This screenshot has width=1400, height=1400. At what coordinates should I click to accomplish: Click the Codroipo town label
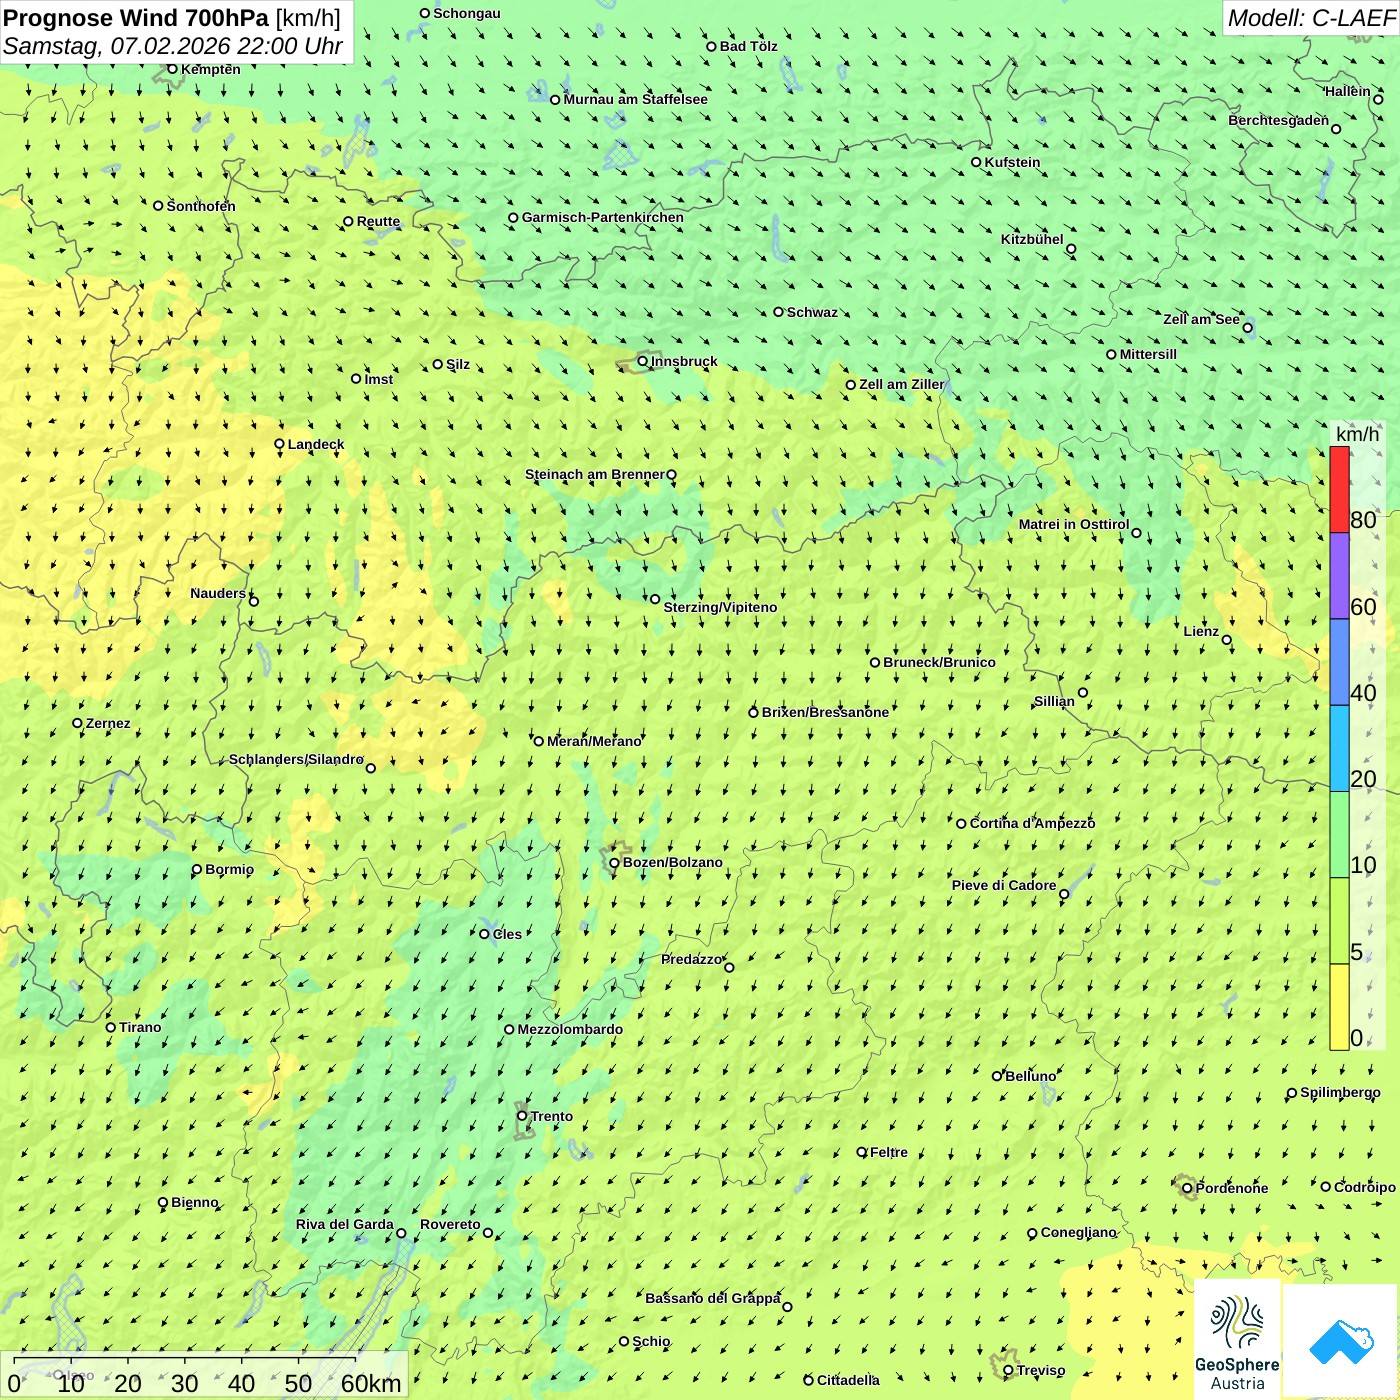point(1365,1187)
